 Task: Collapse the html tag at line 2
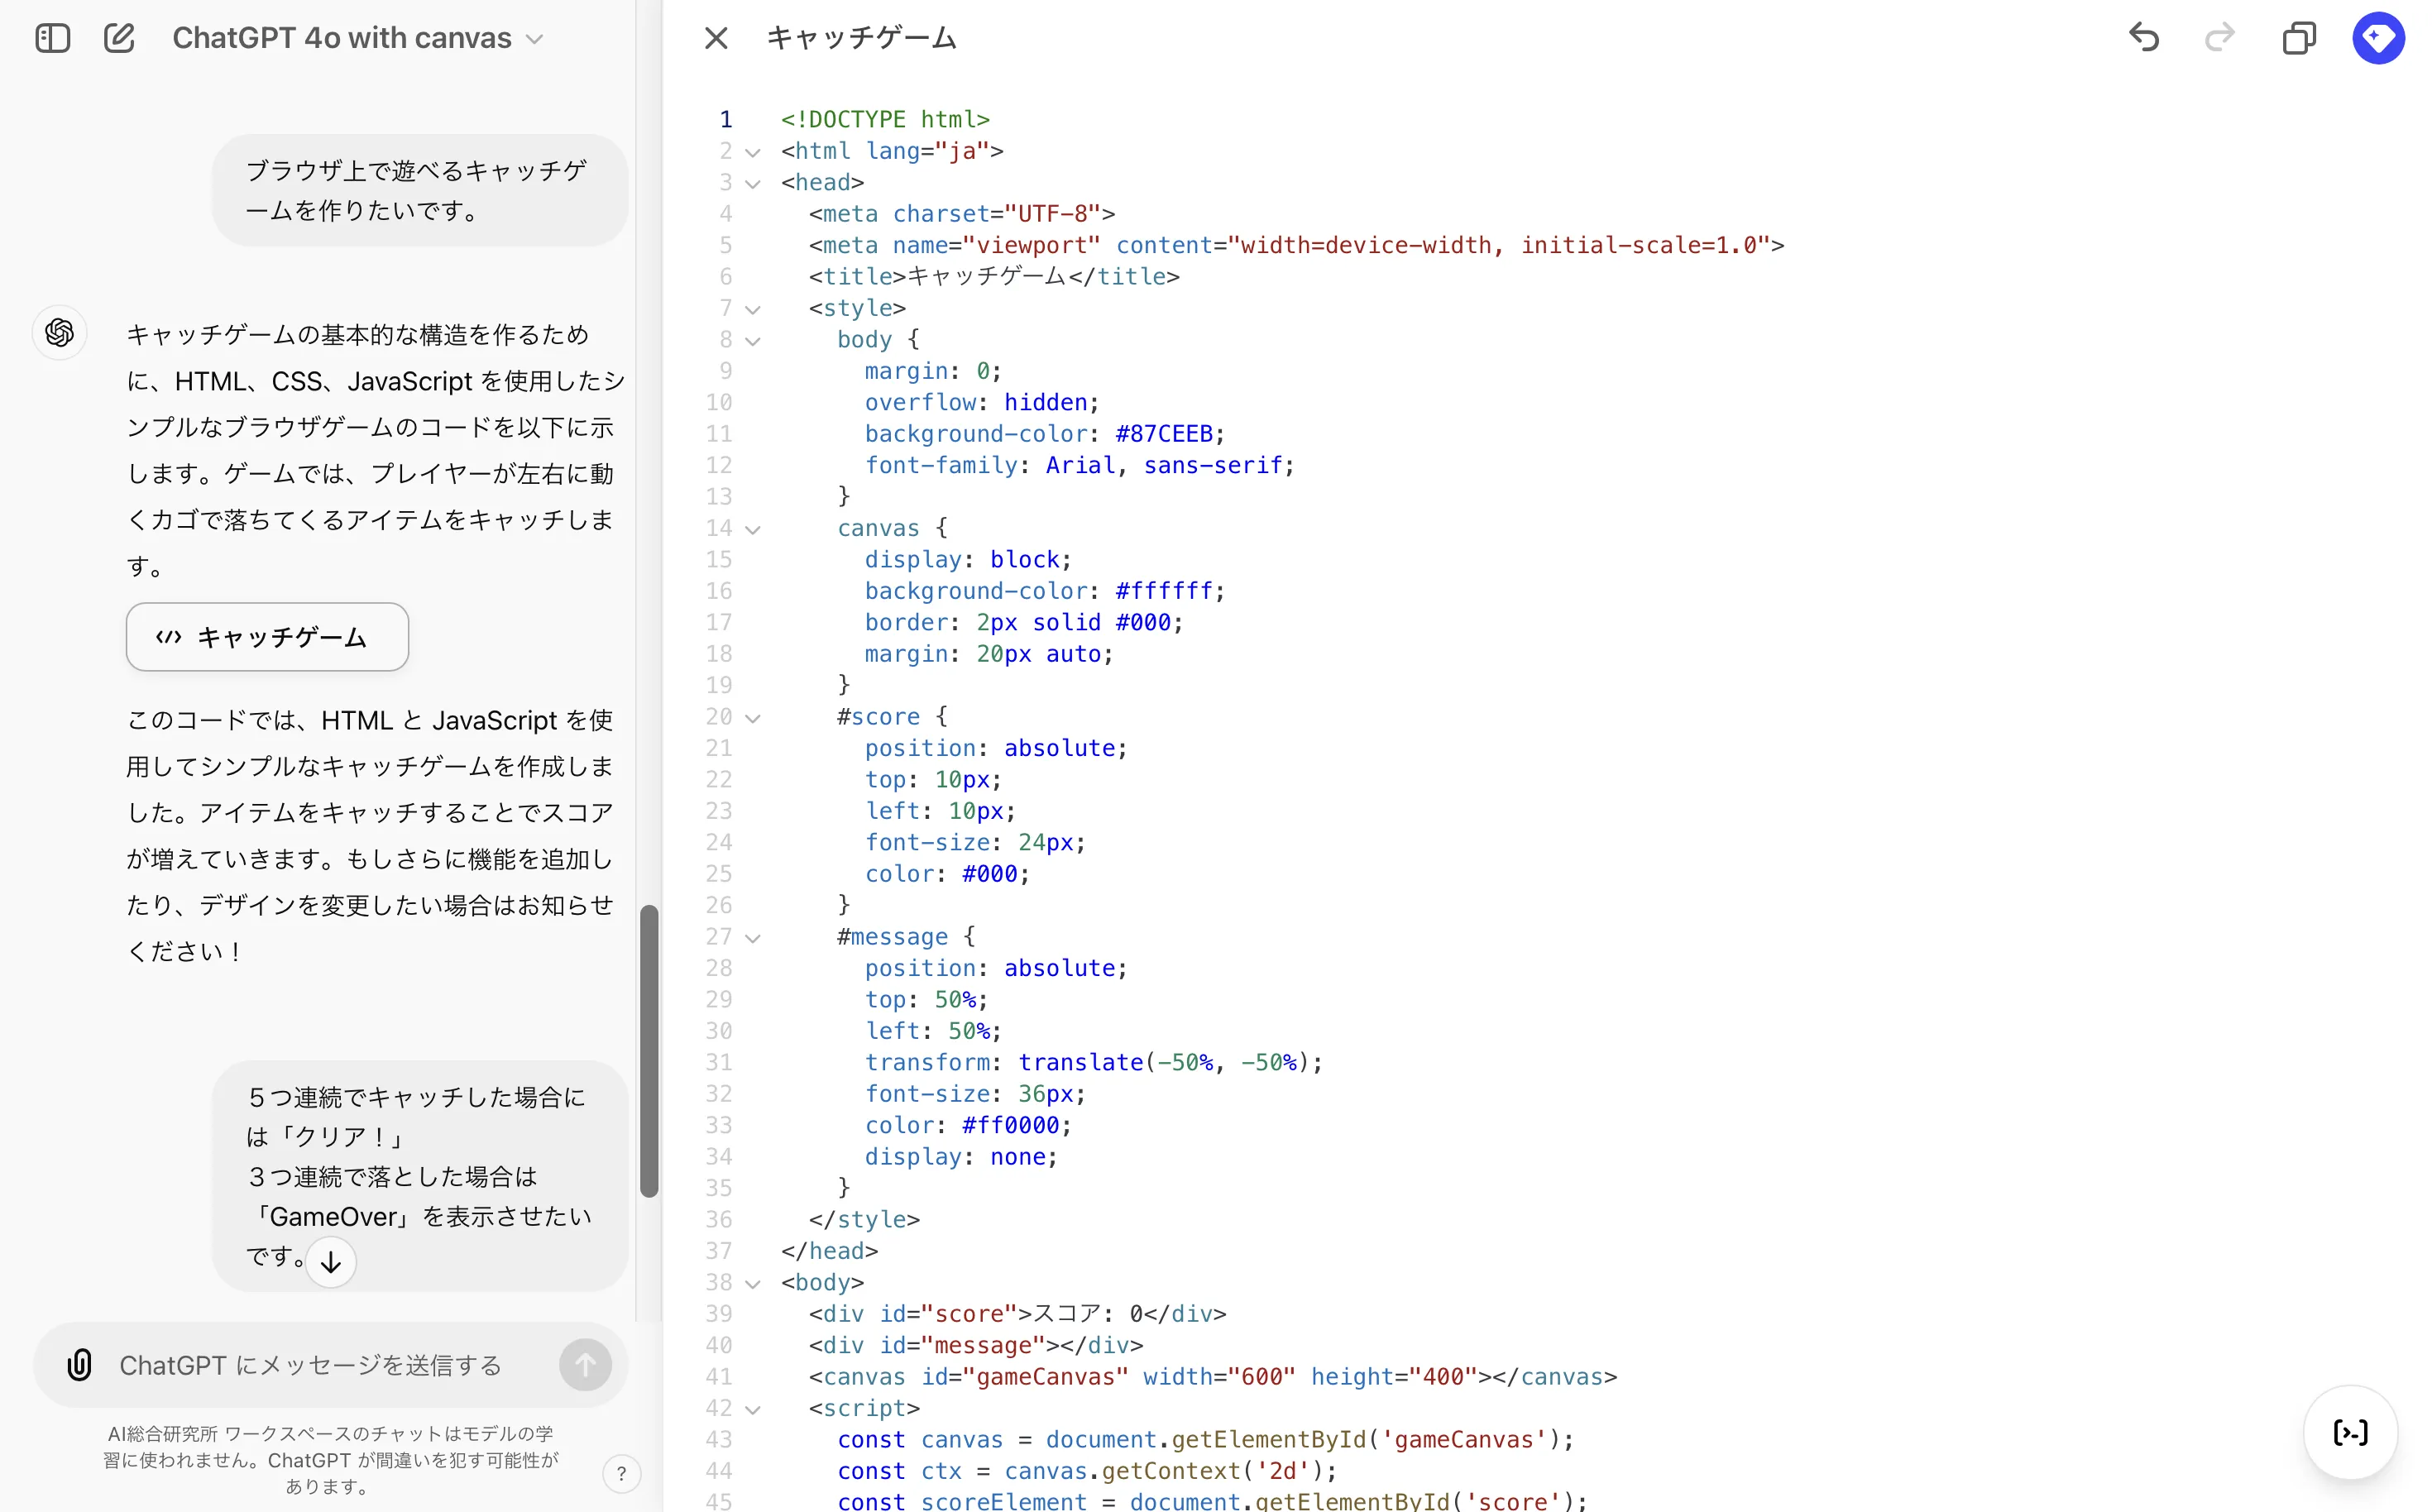[754, 152]
